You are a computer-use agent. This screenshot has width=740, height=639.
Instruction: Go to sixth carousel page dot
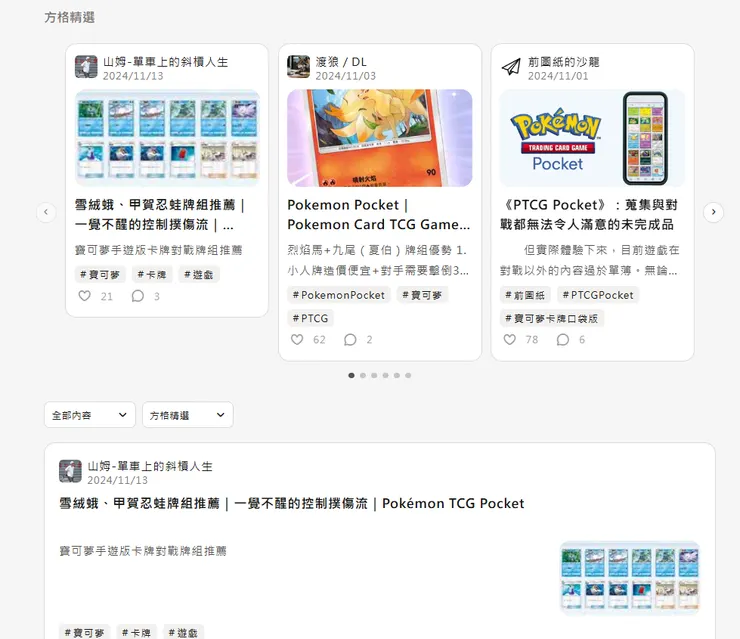pyautogui.click(x=408, y=375)
